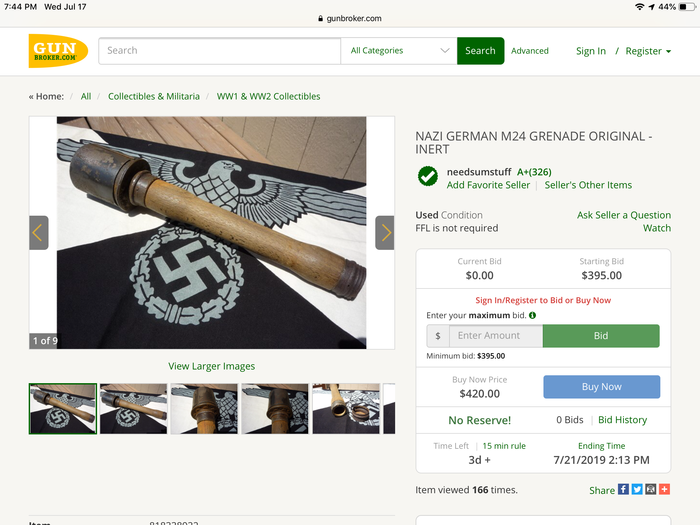Focus the Enter Amount bid field

pyautogui.click(x=495, y=336)
